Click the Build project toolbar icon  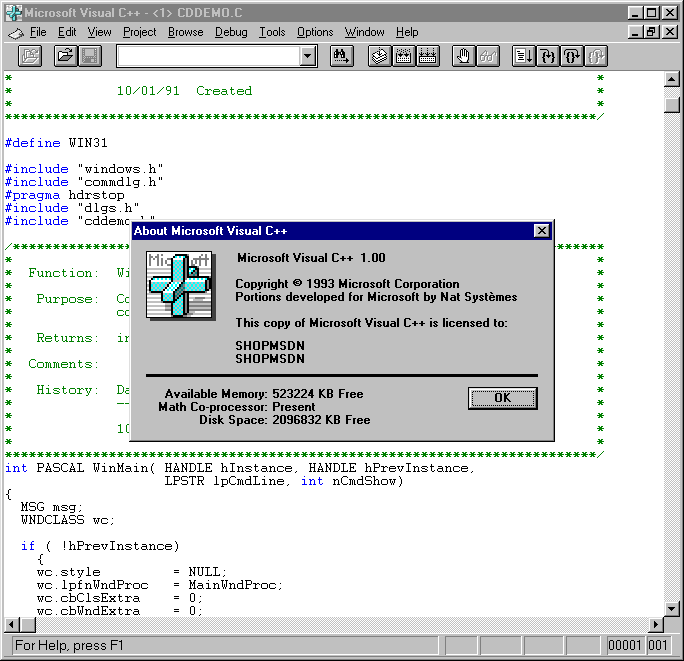point(404,56)
